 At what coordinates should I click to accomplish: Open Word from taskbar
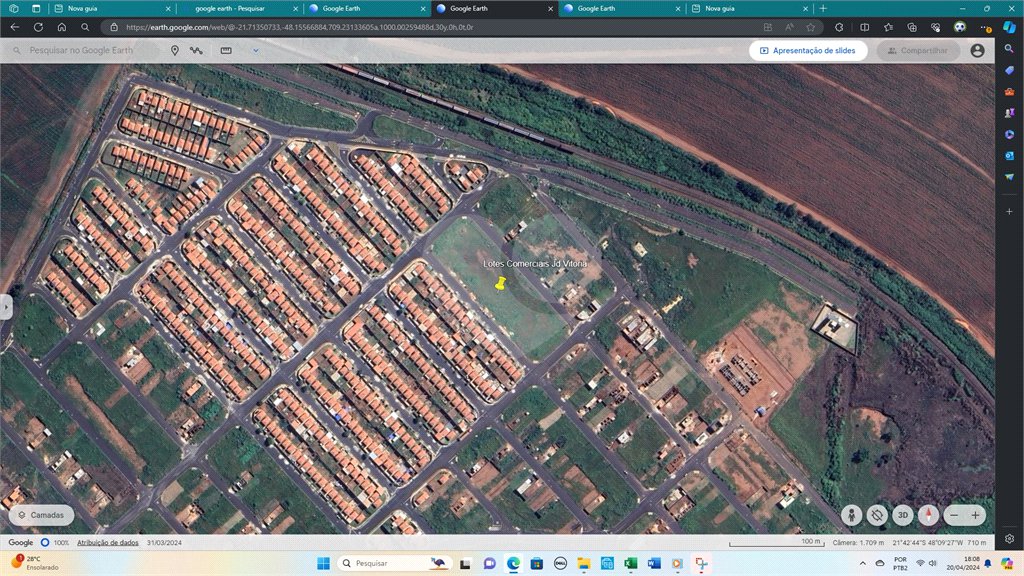(654, 563)
